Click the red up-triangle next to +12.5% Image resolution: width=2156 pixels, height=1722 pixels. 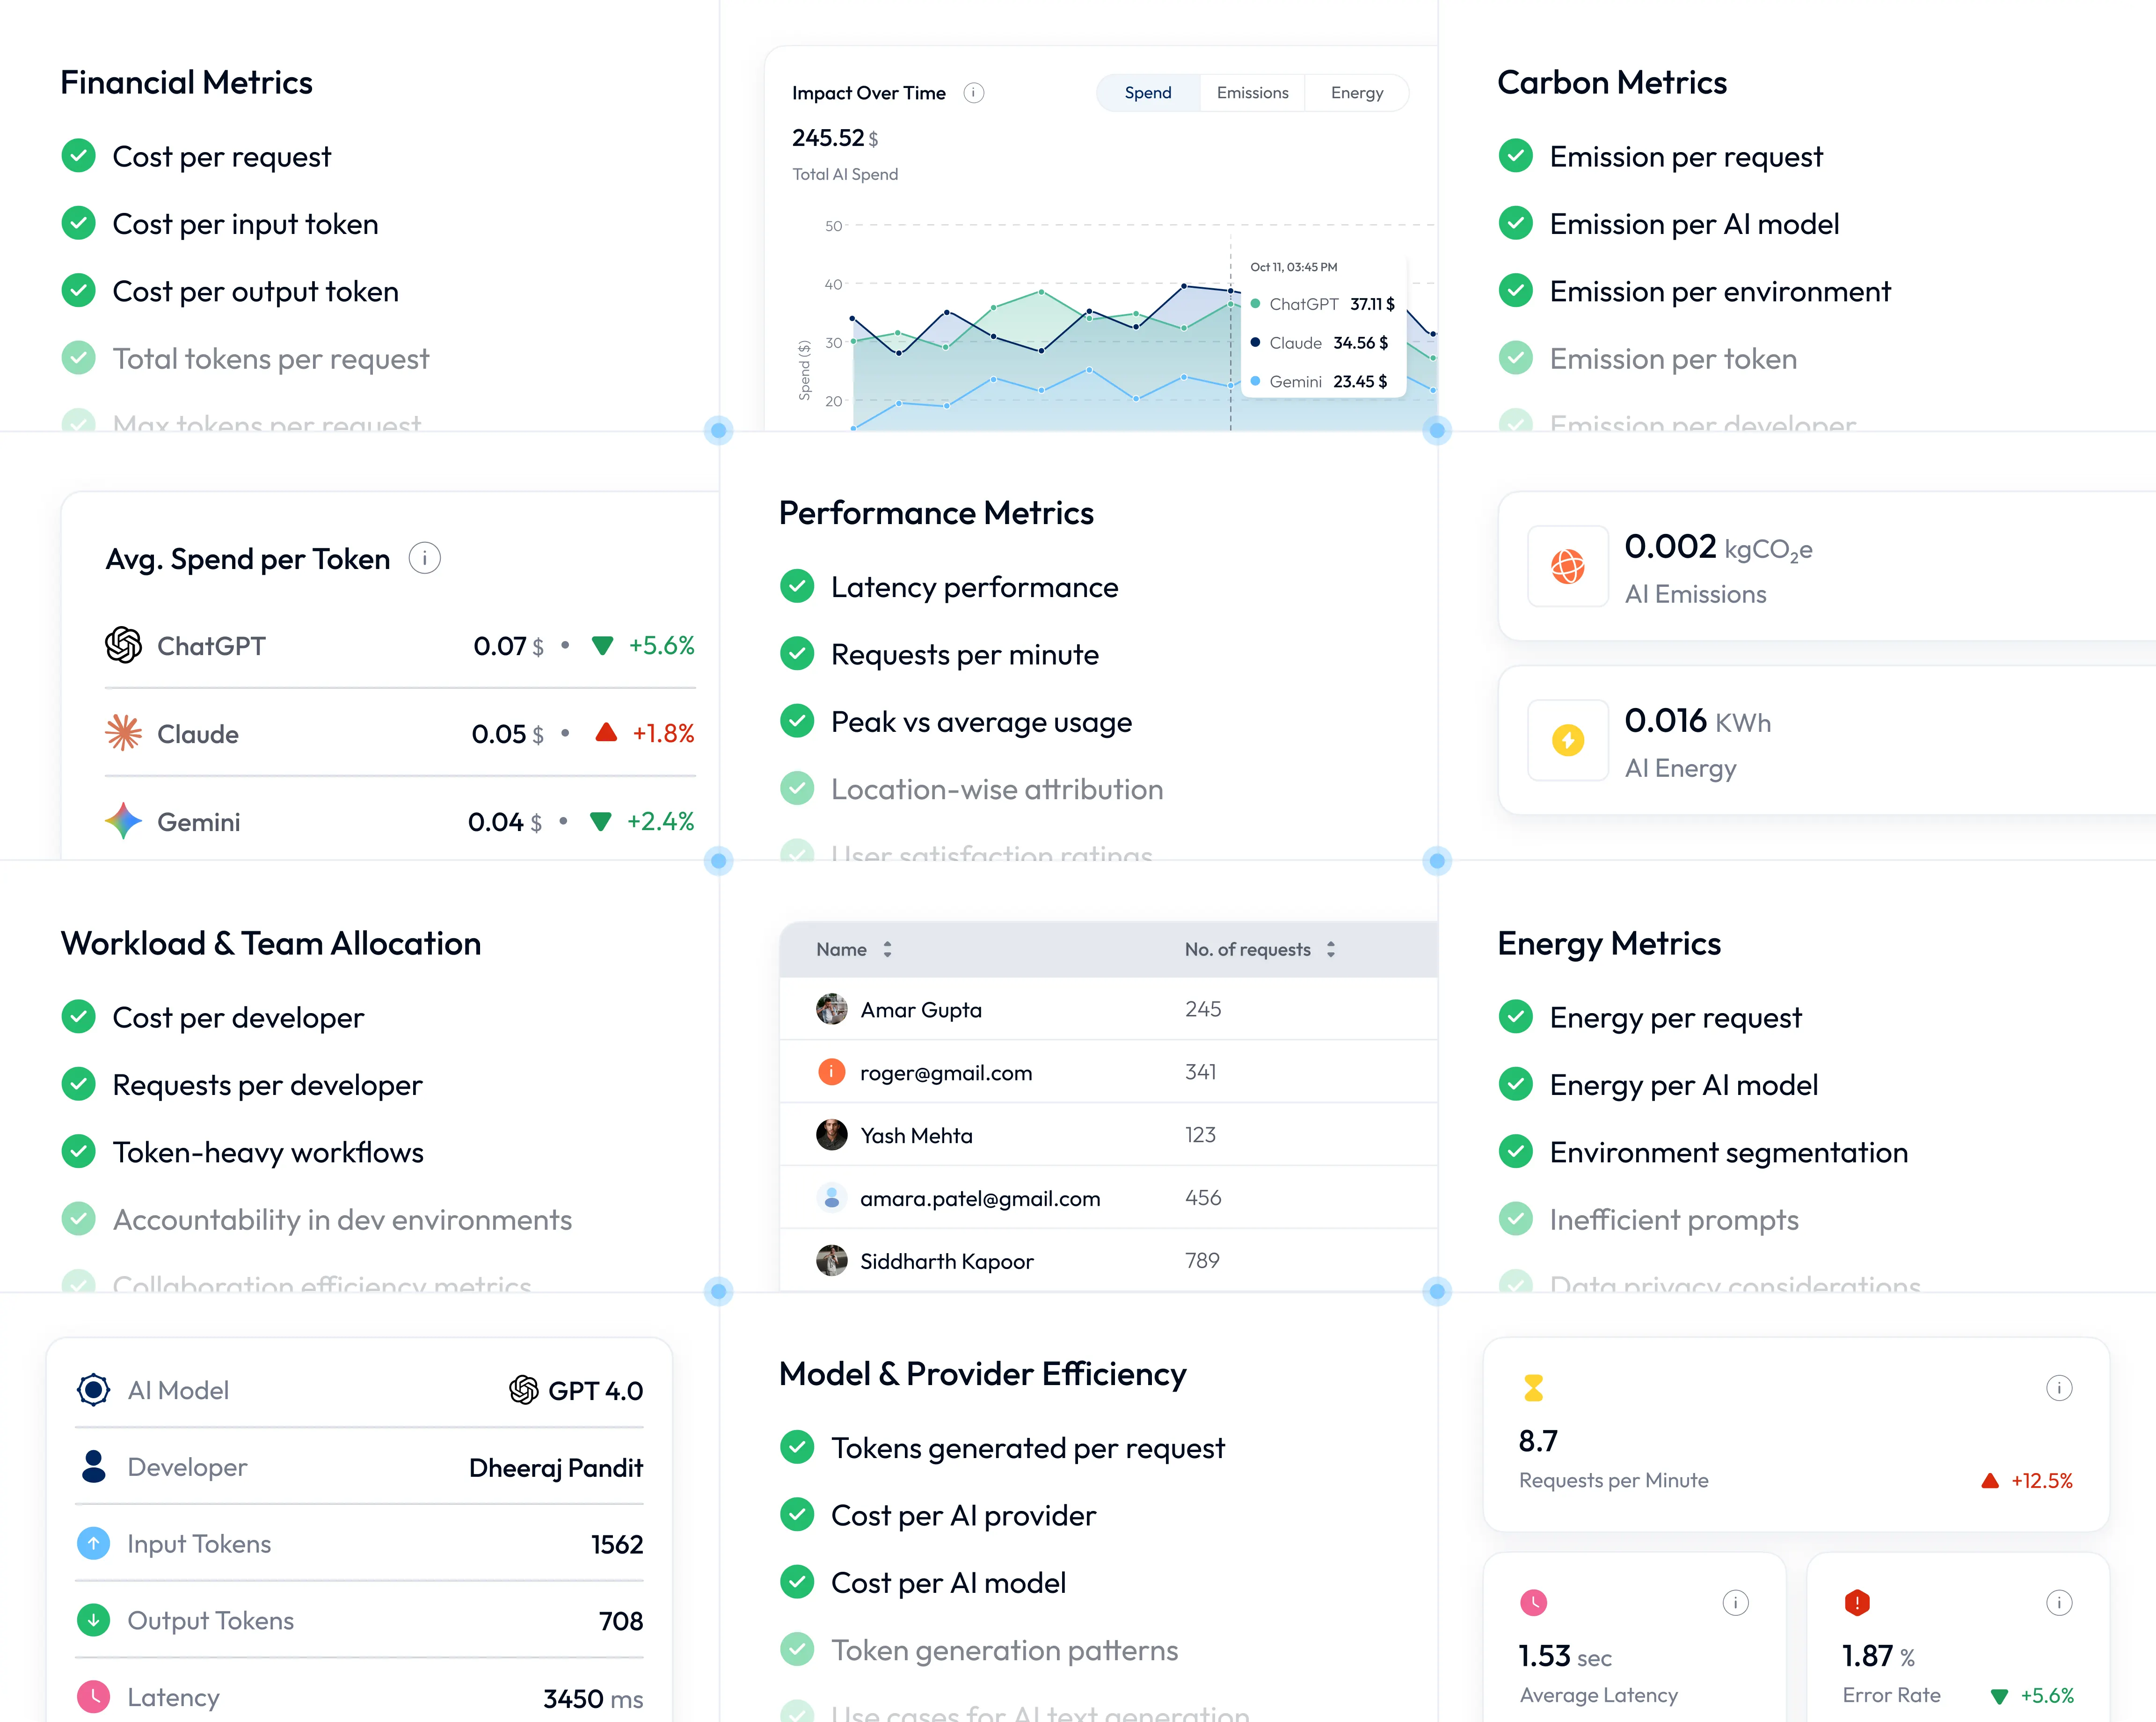point(1990,1480)
